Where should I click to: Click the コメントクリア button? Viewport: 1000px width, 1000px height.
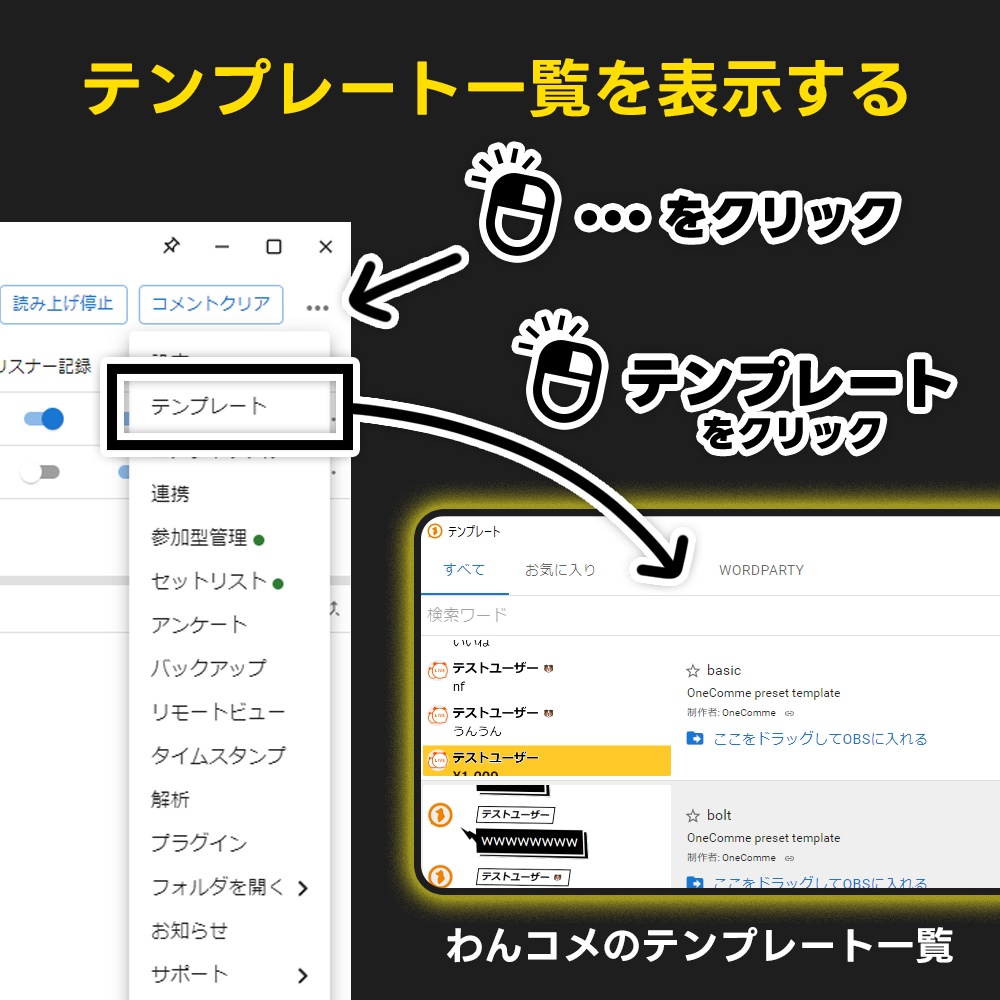click(x=210, y=305)
